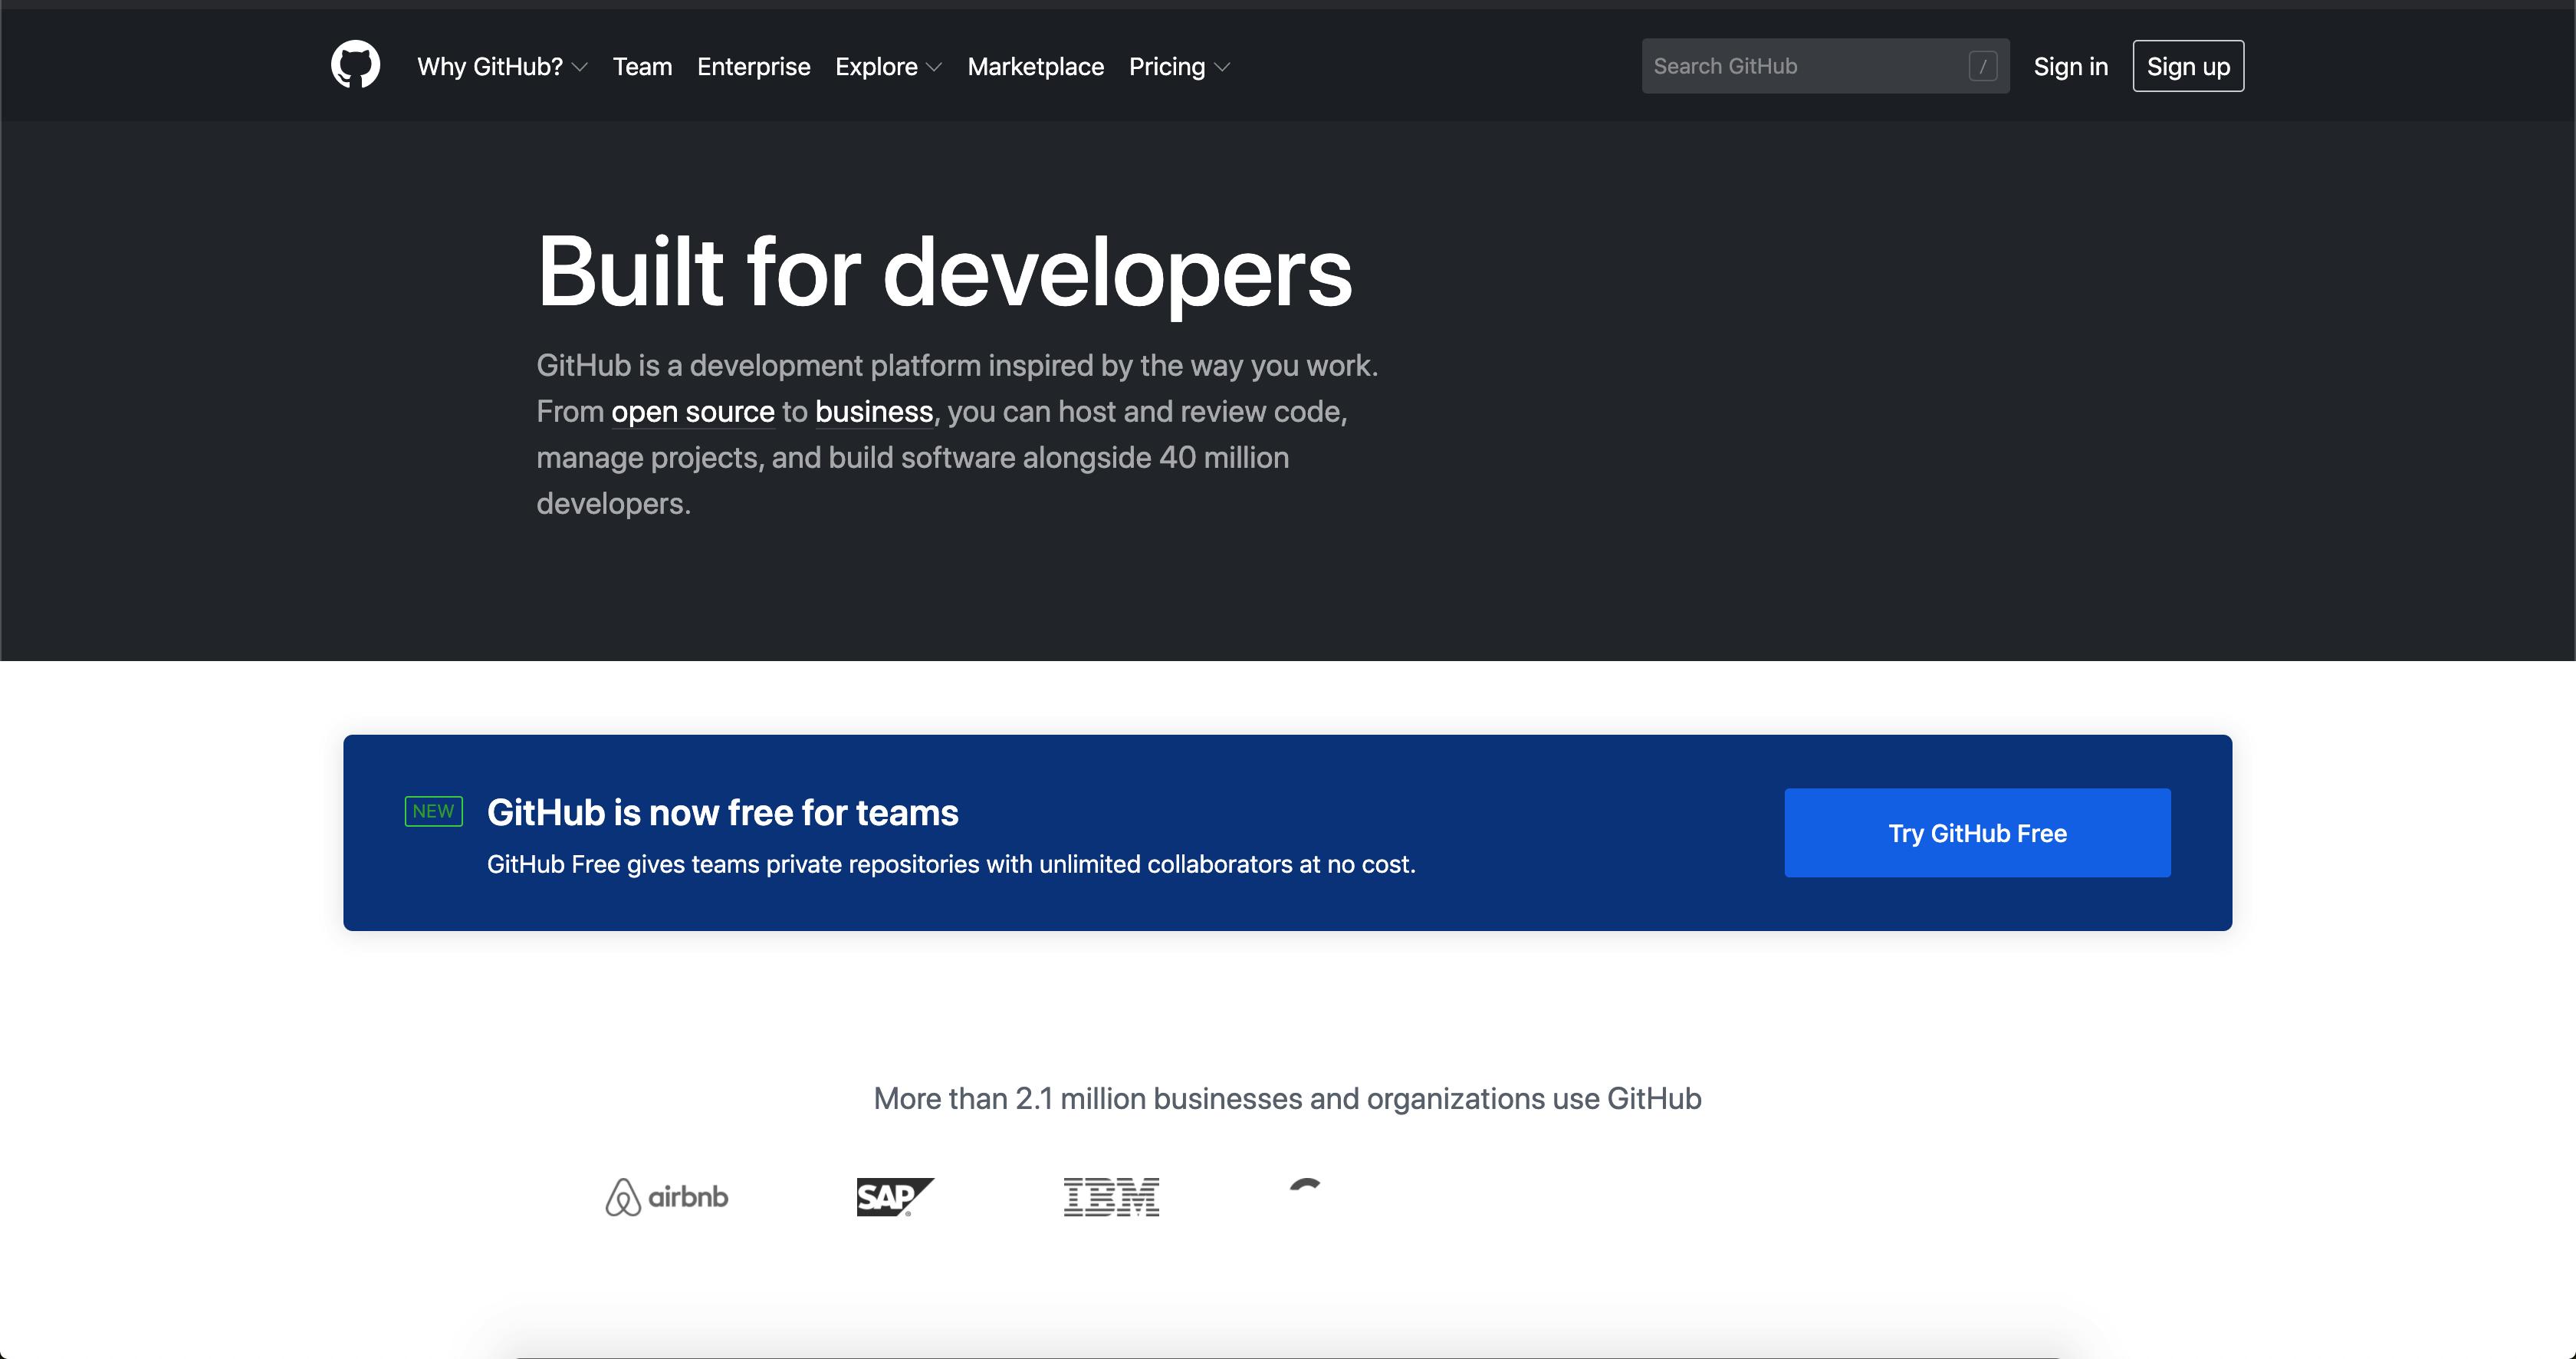This screenshot has width=2576, height=1359.
Task: Click the green NEW badge
Action: [x=433, y=811]
